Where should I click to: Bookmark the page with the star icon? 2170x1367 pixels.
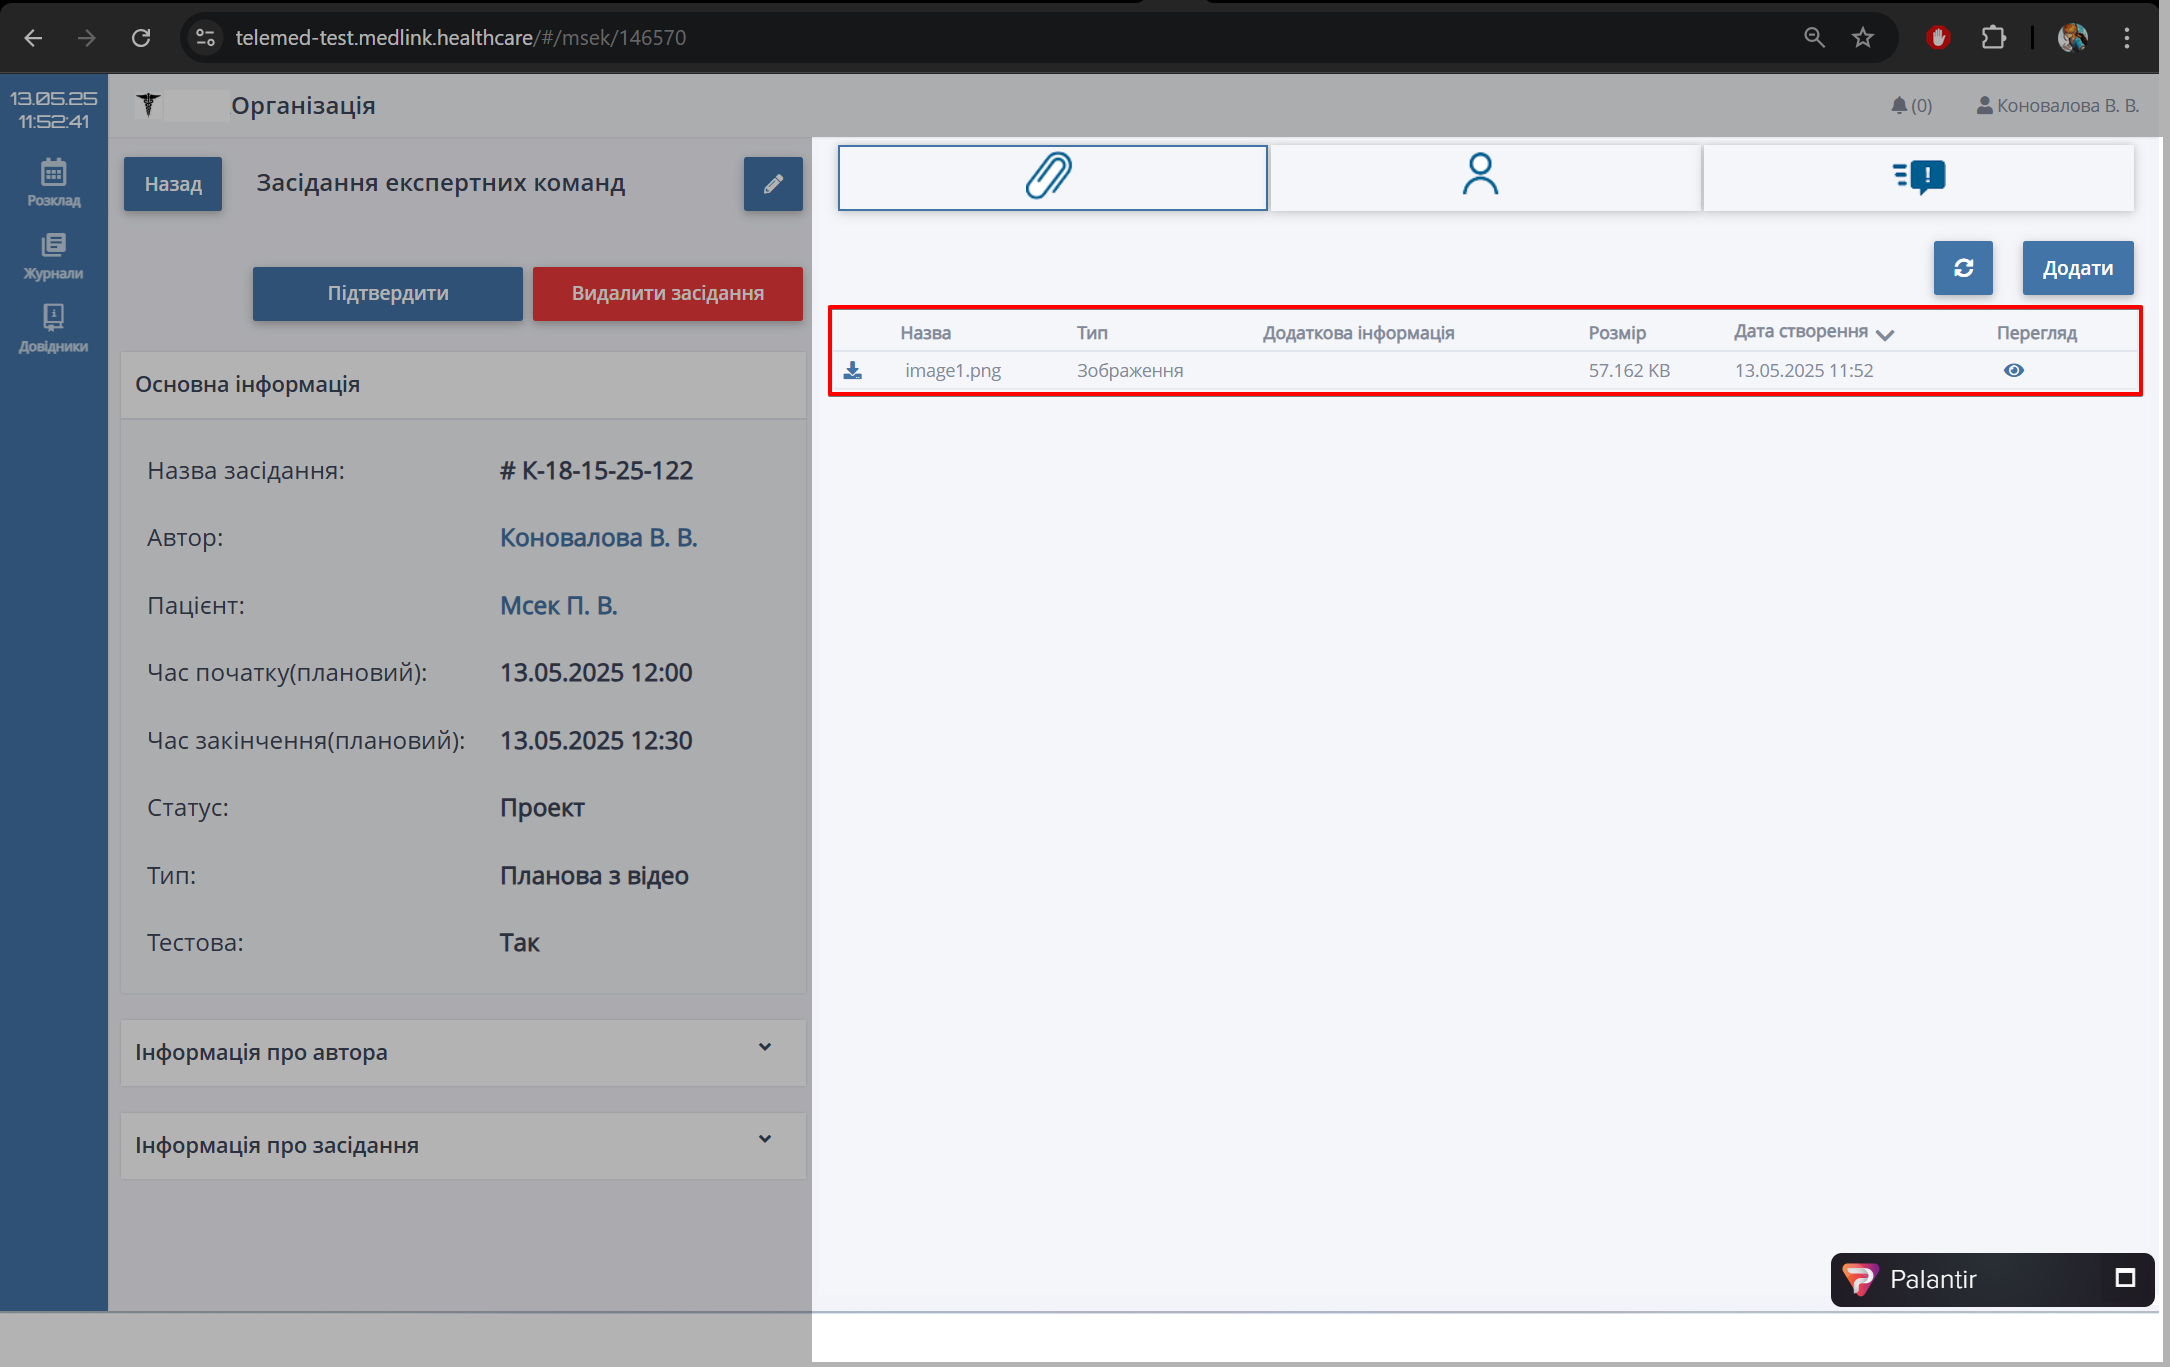[1862, 38]
